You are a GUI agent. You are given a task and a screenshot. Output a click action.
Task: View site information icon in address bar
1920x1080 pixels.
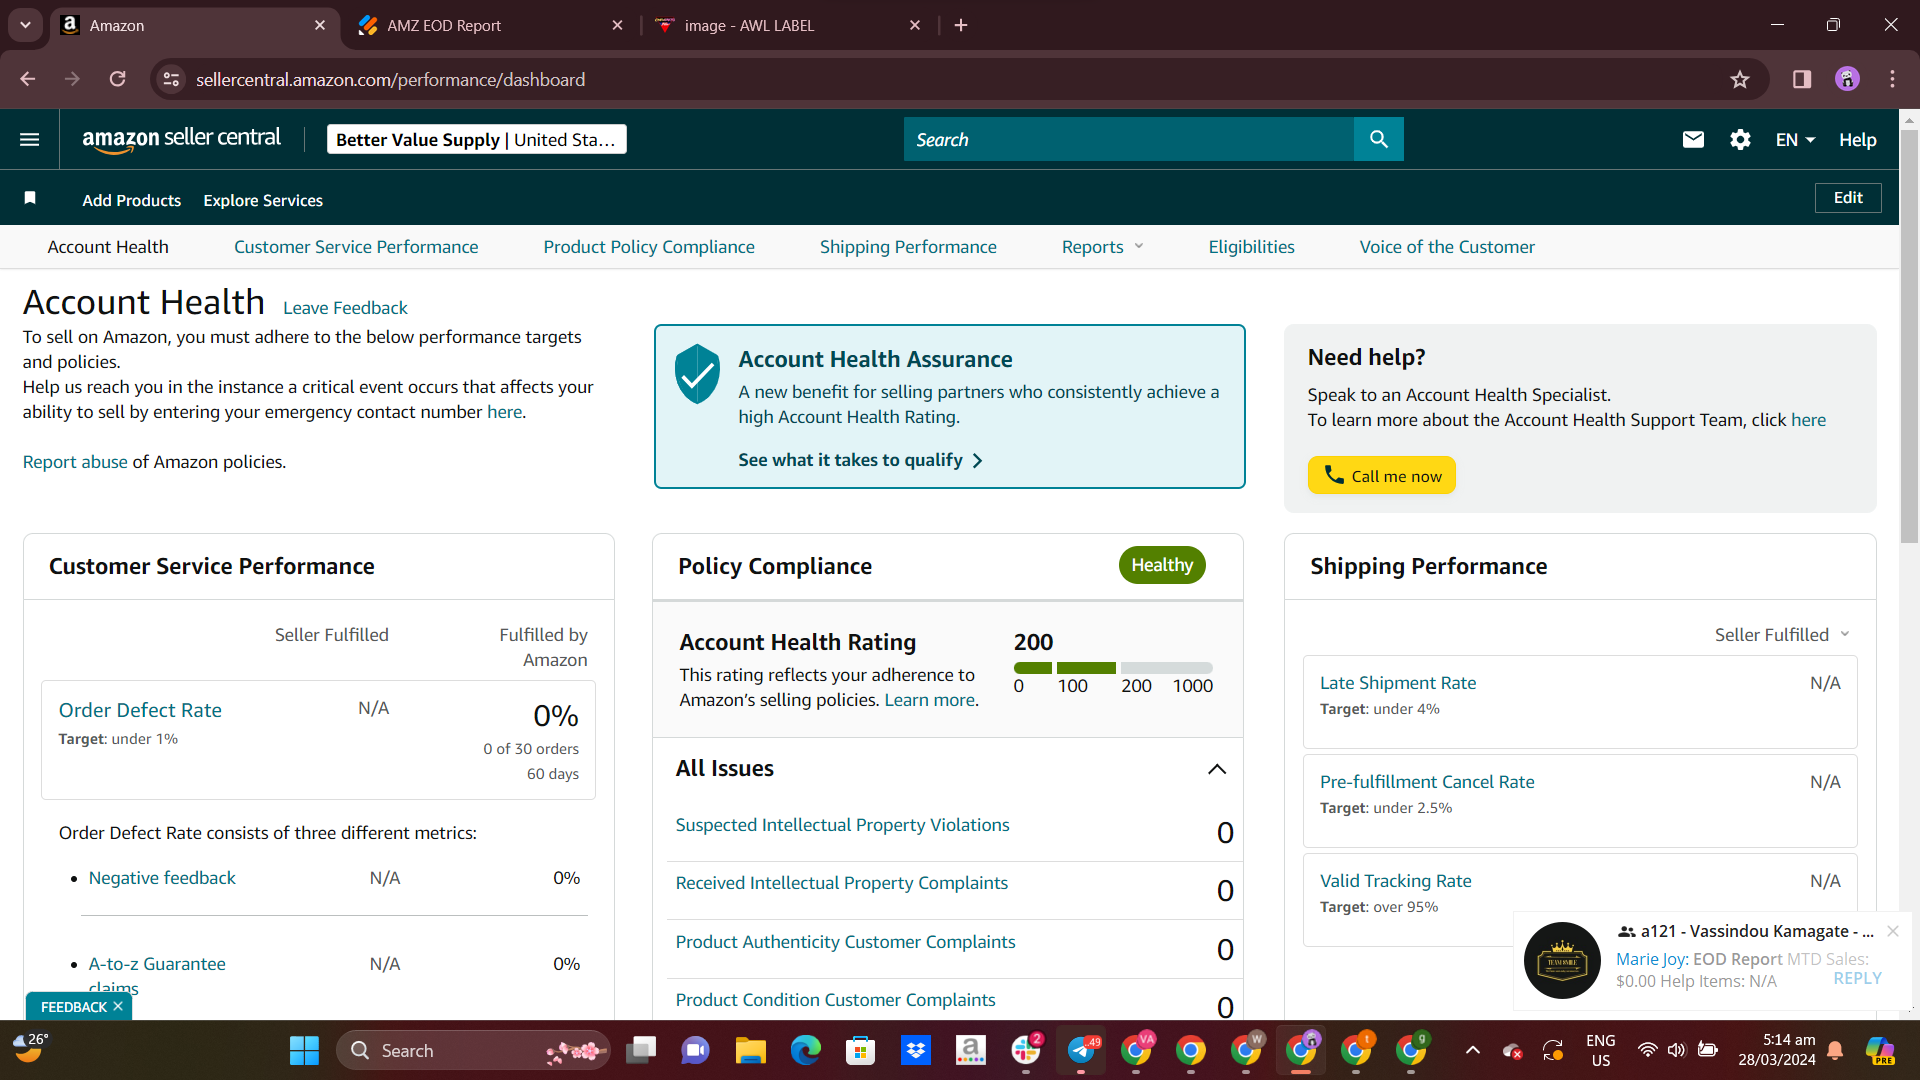pos(172,80)
